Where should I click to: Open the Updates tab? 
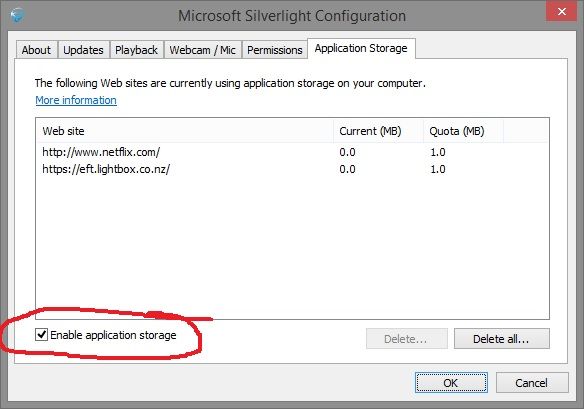(x=83, y=50)
